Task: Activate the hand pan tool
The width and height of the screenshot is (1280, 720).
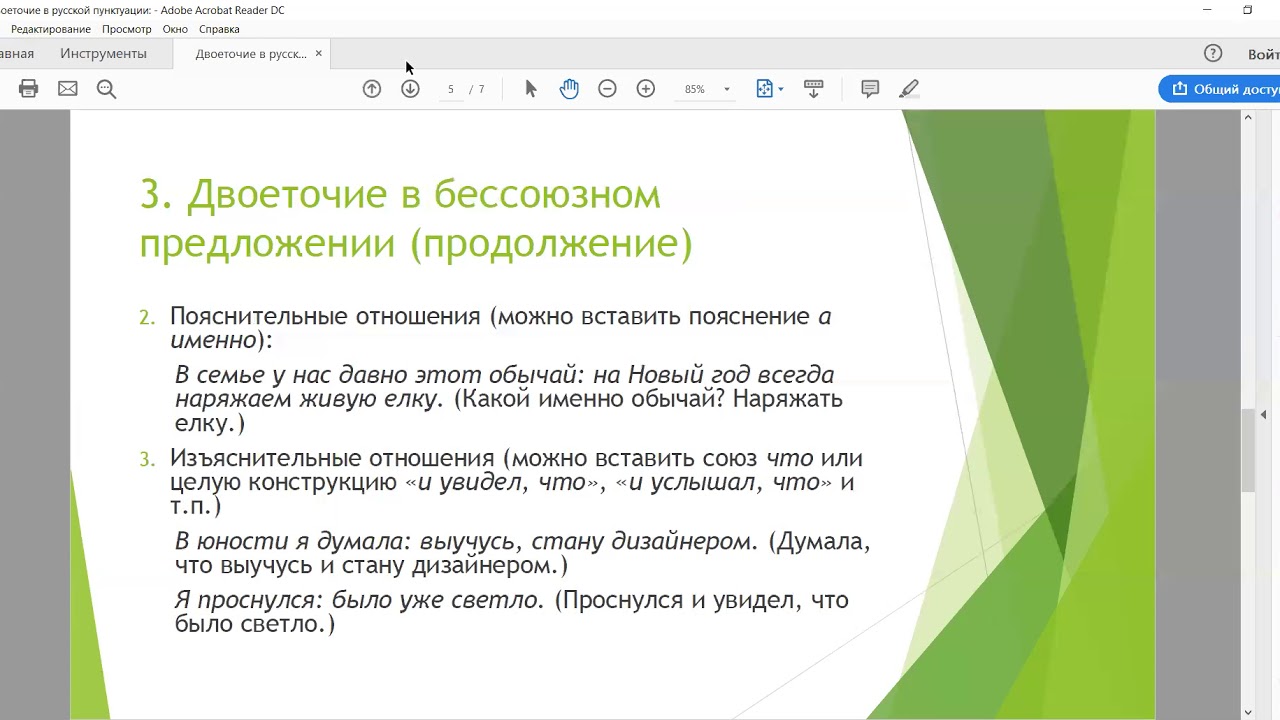Action: [569, 89]
